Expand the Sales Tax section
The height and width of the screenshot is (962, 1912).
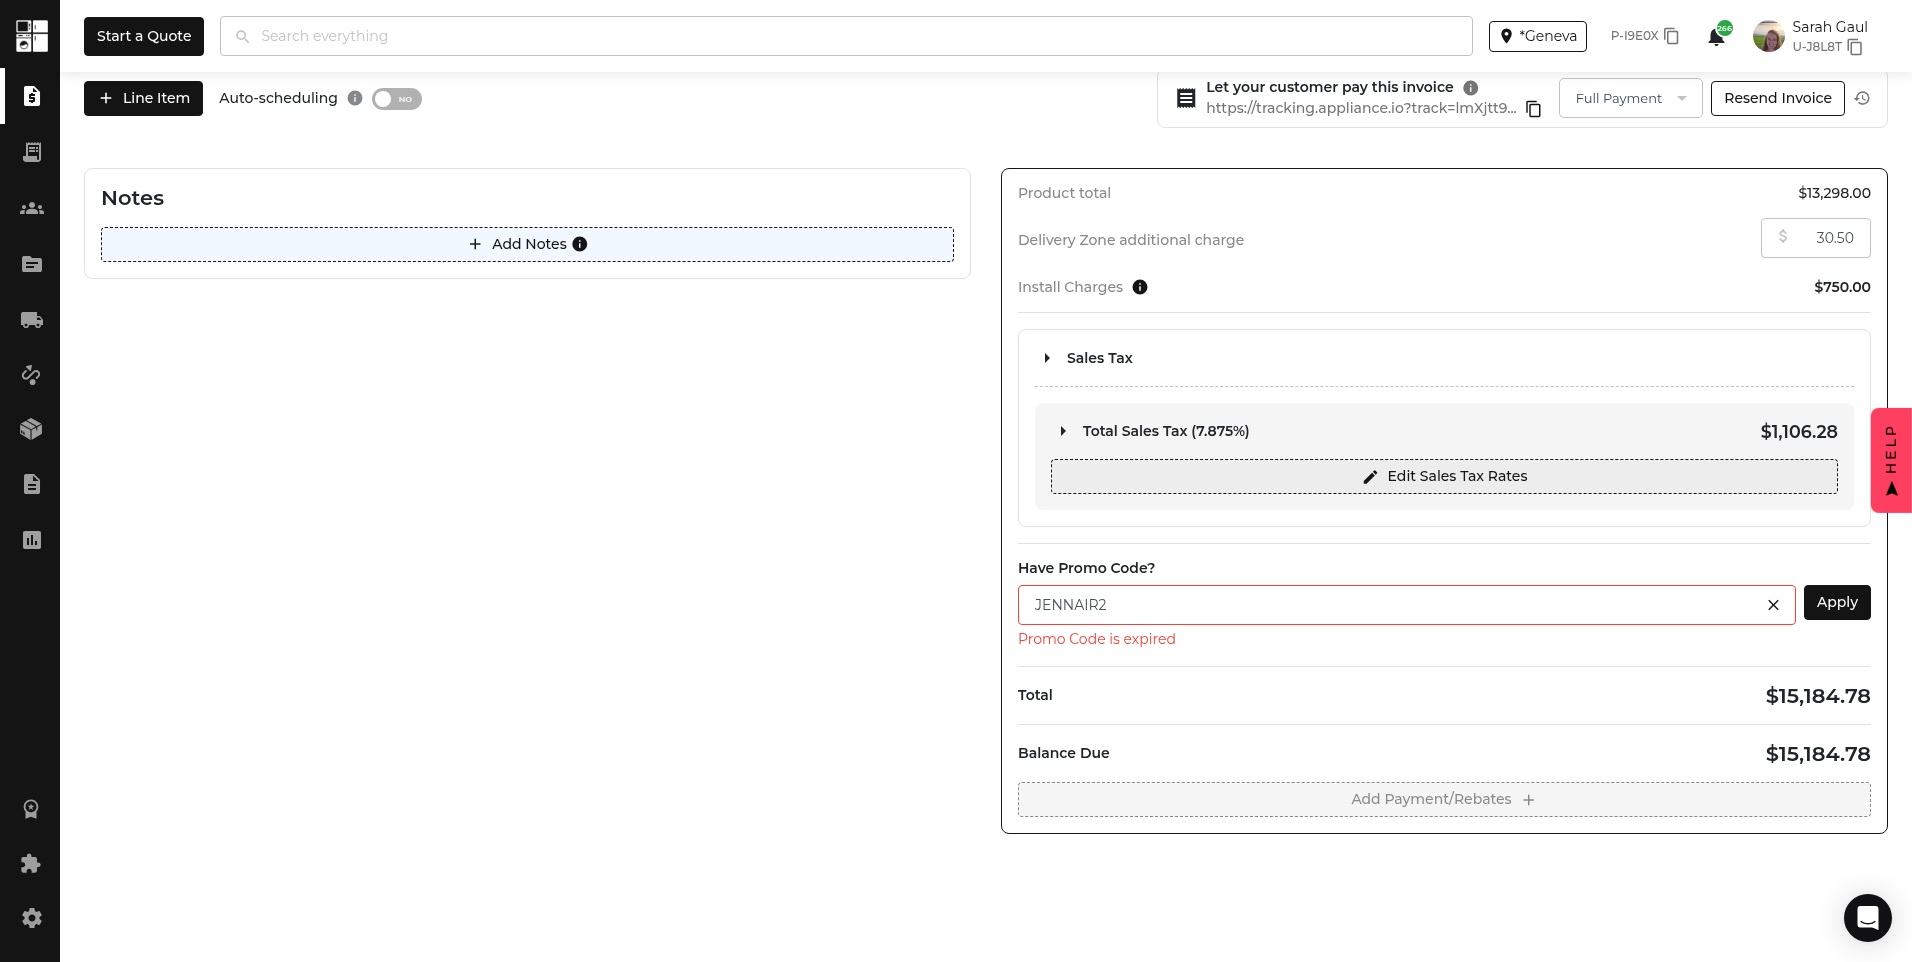click(1047, 358)
